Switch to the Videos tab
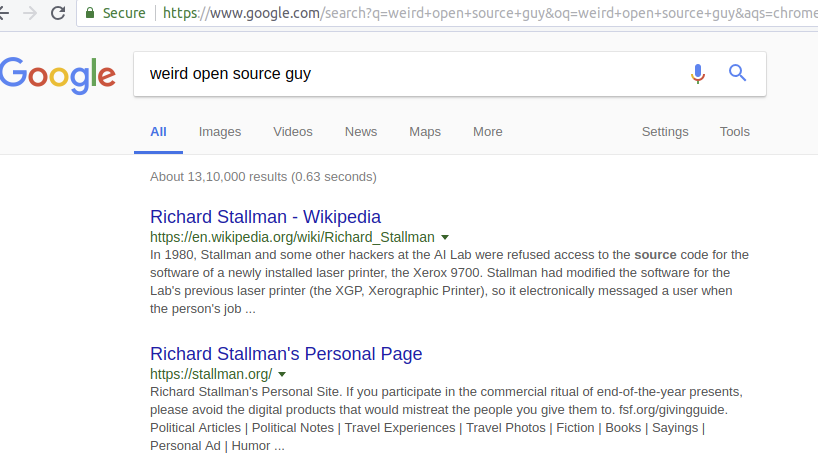Screen dimensions: 818x469 [293, 132]
